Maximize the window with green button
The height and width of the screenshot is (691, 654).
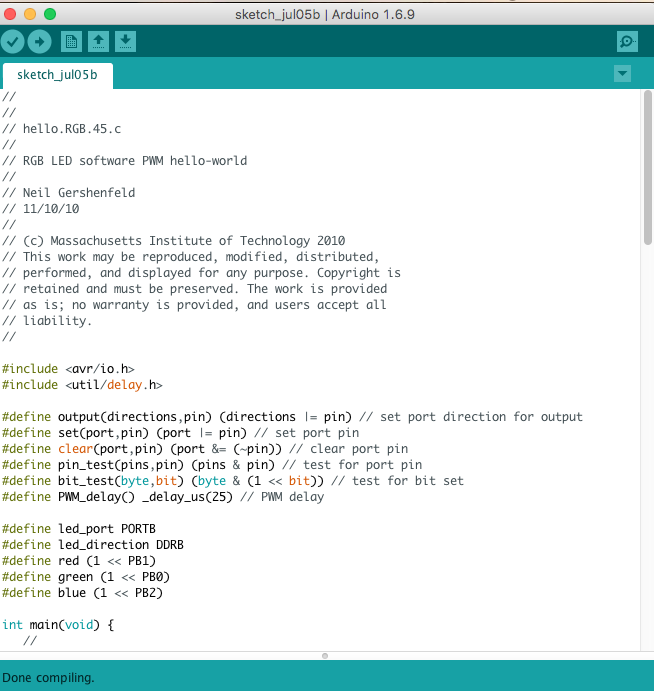tap(50, 14)
